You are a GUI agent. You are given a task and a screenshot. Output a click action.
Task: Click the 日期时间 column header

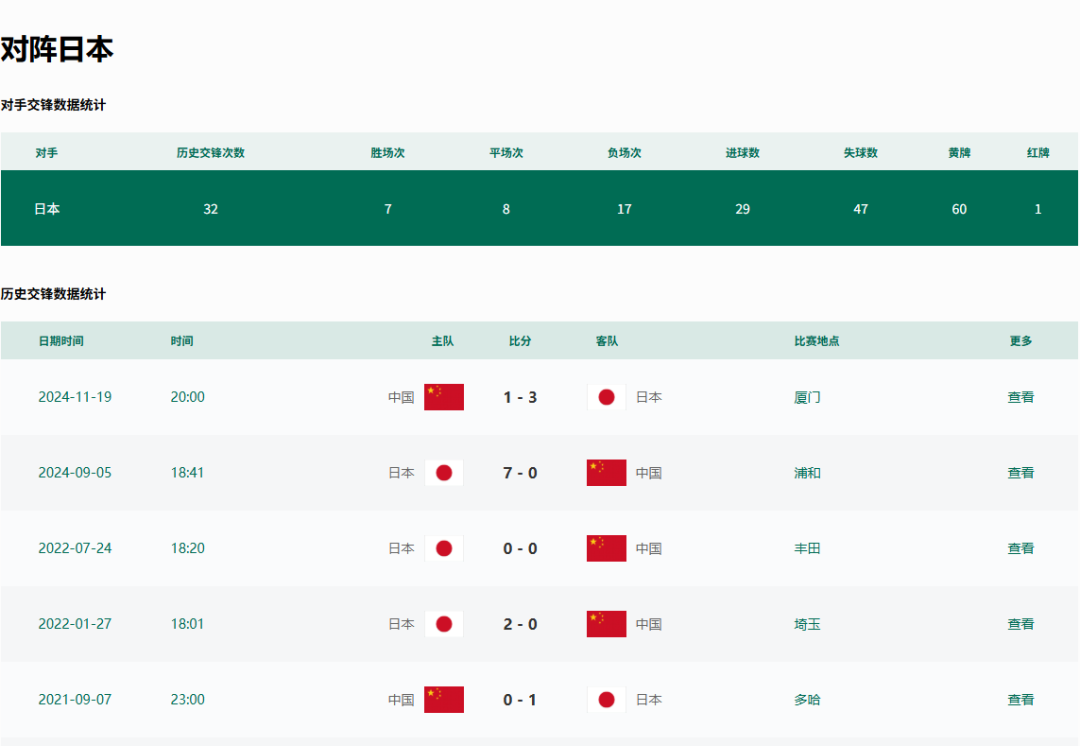(61, 341)
